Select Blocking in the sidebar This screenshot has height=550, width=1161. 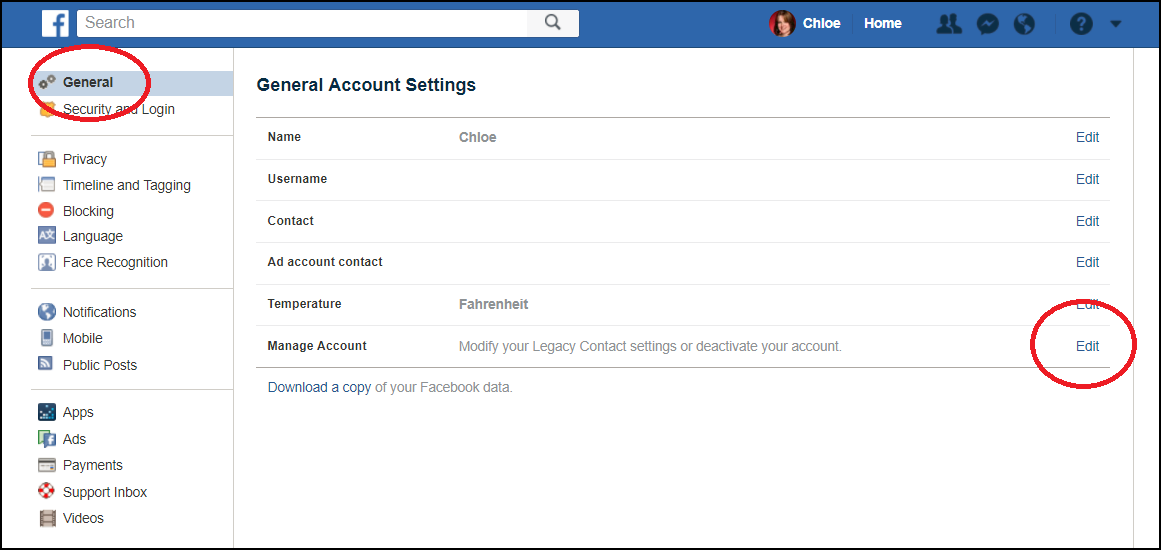click(88, 211)
